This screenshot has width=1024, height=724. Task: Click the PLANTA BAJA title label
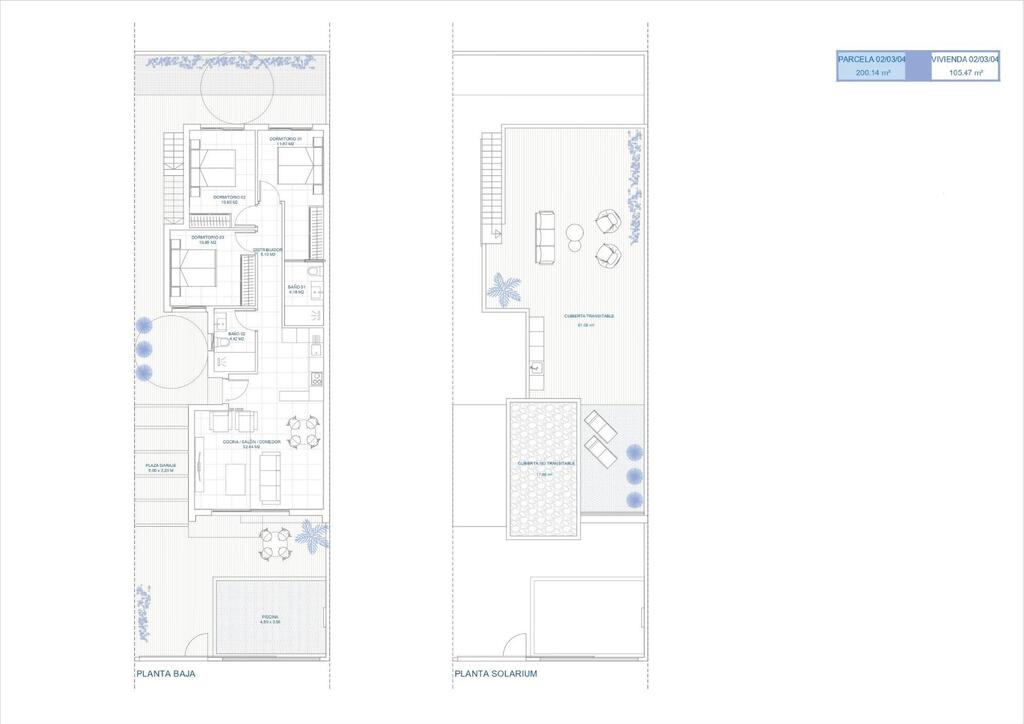(166, 674)
